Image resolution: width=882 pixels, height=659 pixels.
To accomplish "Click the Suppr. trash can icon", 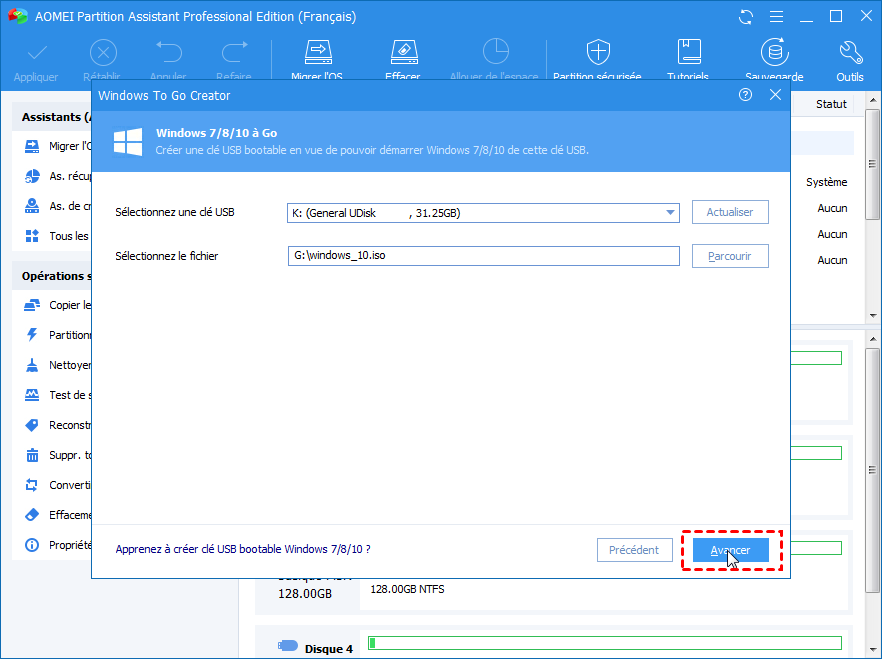I will (x=32, y=455).
